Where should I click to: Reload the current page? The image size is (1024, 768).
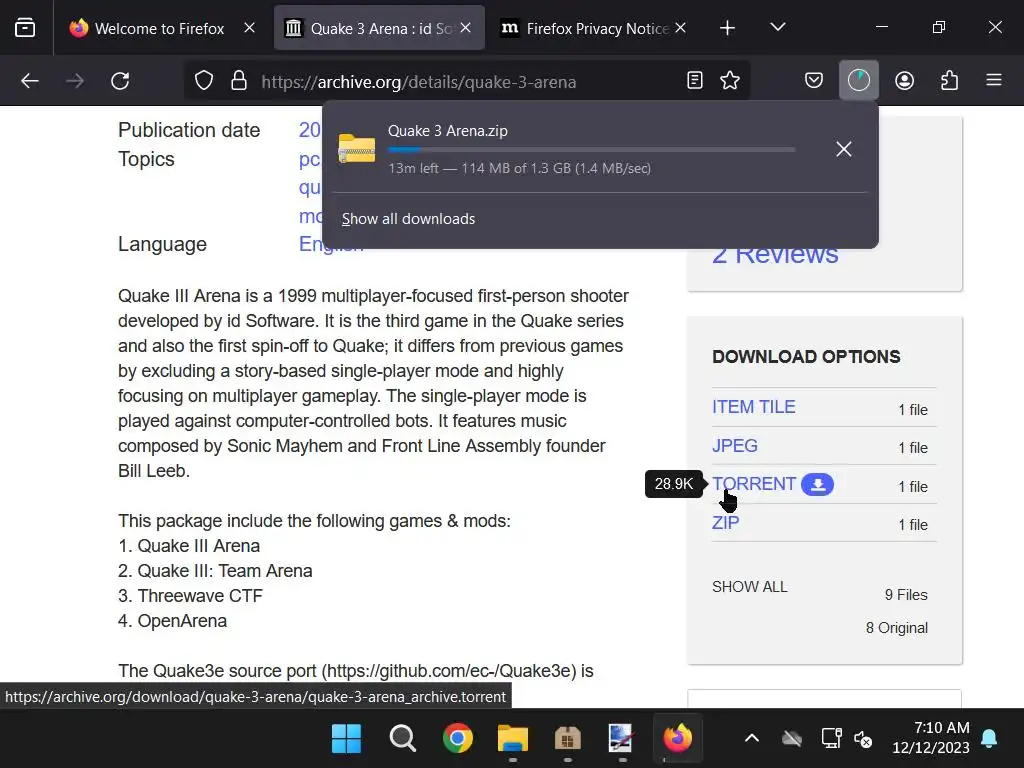click(x=120, y=81)
